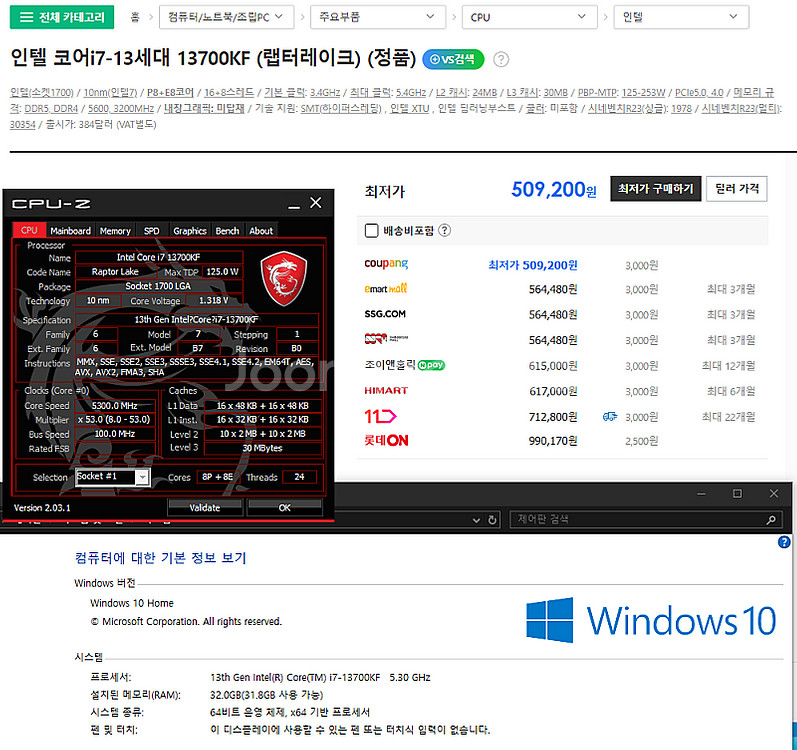797x750 pixels.
Task: Click the Lotte ON 990,170원 price
Action: click(x=553, y=441)
